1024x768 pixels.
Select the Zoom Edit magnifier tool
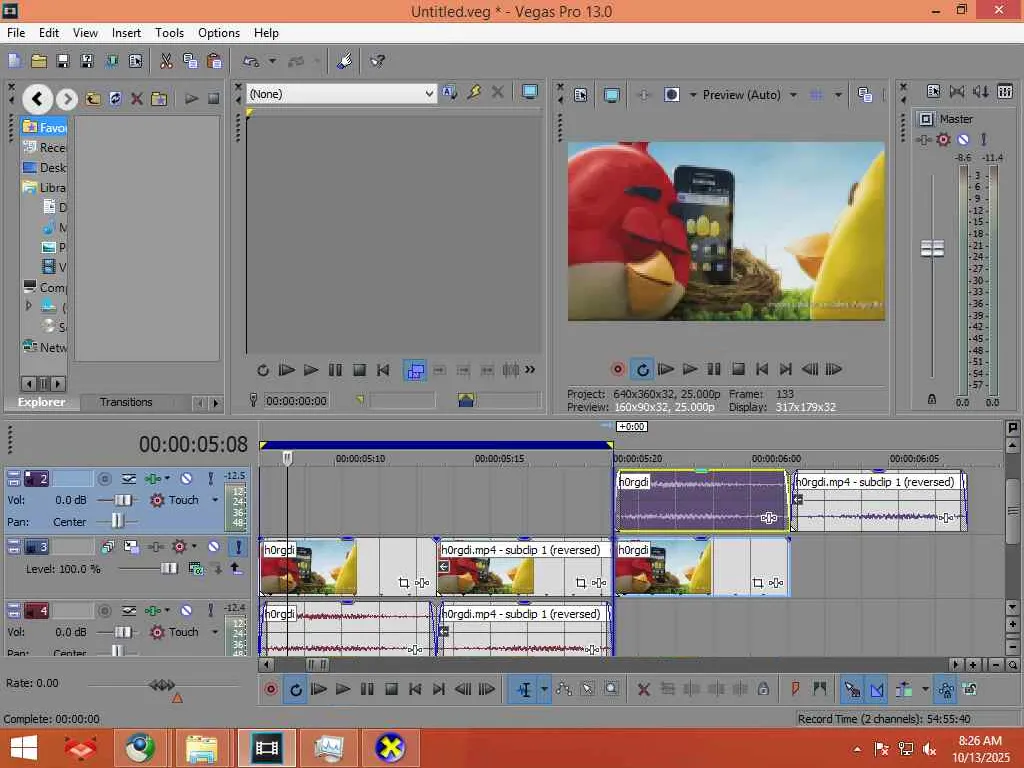610,689
